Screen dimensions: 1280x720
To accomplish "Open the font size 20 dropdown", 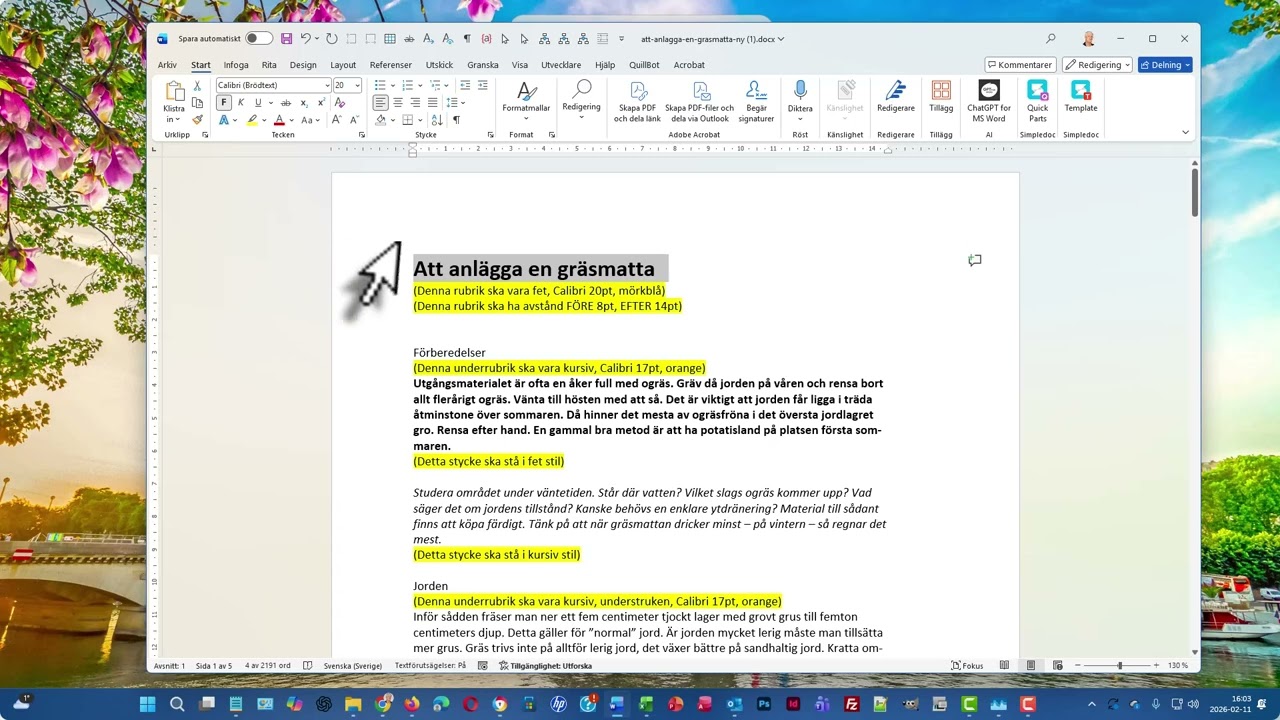I will 359,85.
